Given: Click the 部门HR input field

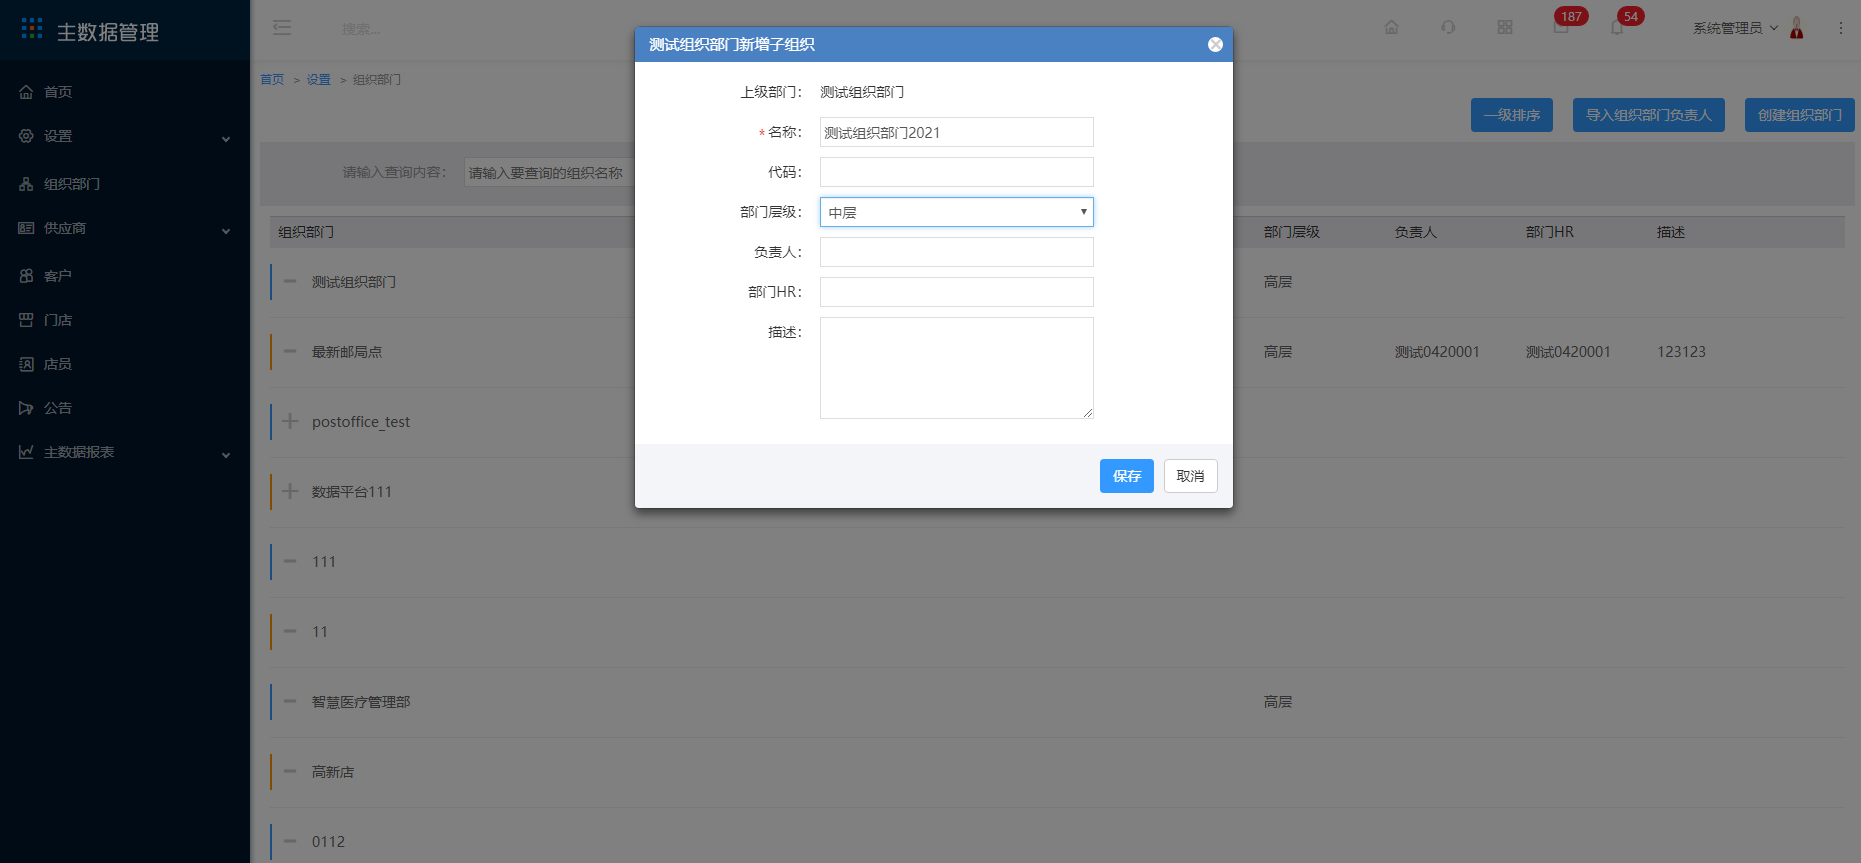Looking at the screenshot, I should click(957, 292).
